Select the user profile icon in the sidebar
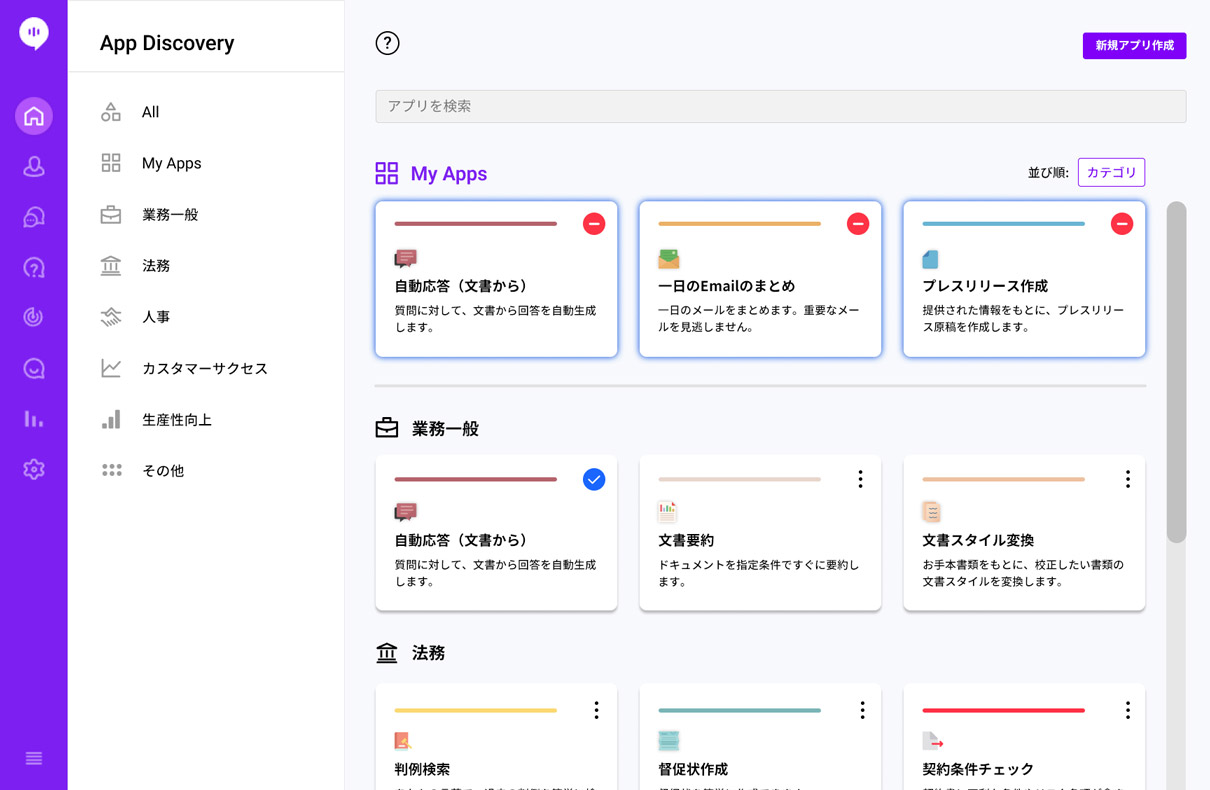 (33, 166)
